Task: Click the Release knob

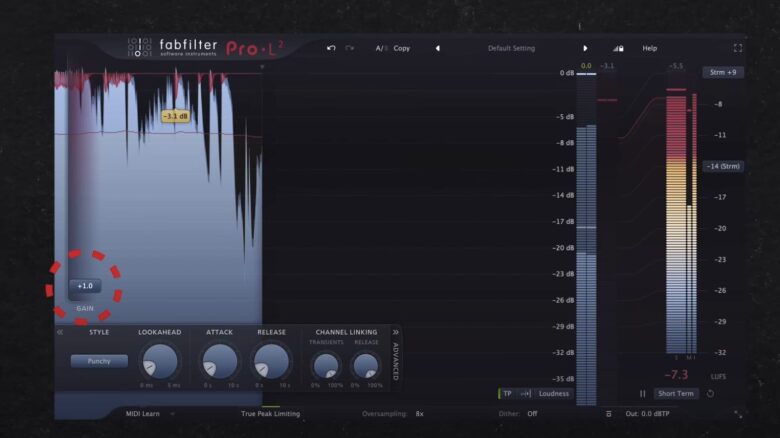Action: click(272, 361)
